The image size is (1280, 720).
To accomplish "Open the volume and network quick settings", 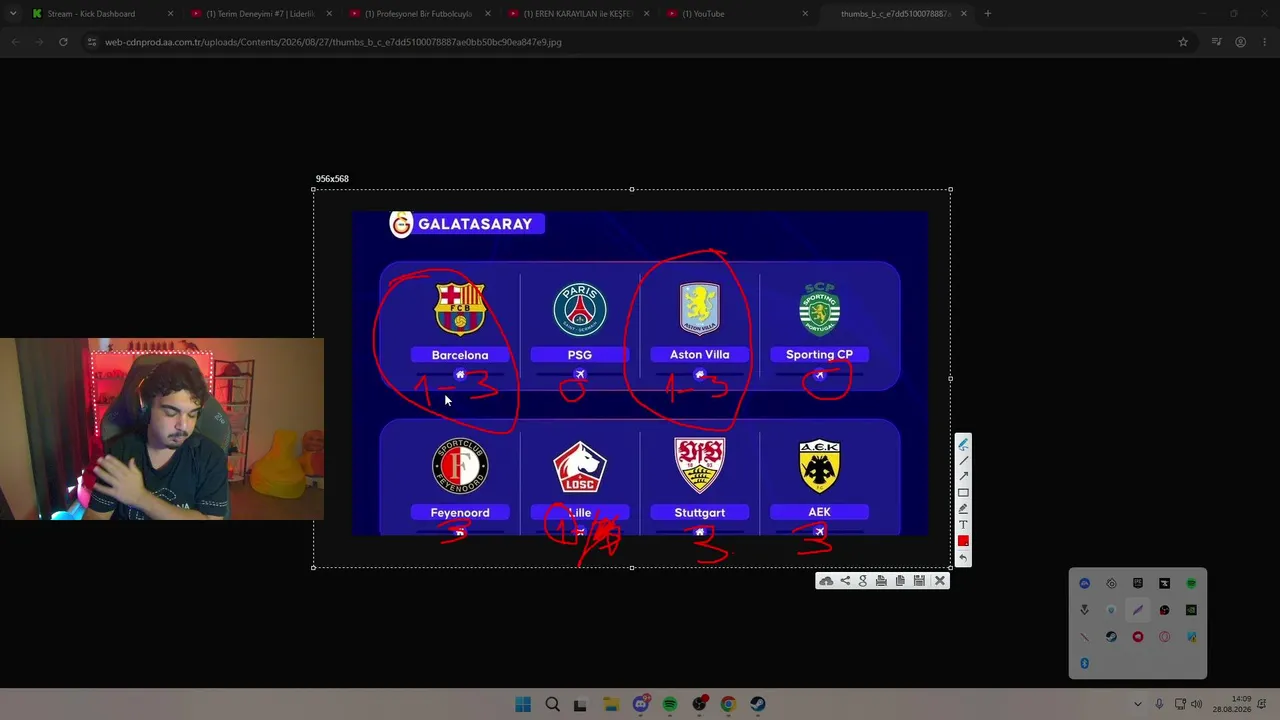I will point(1188,704).
